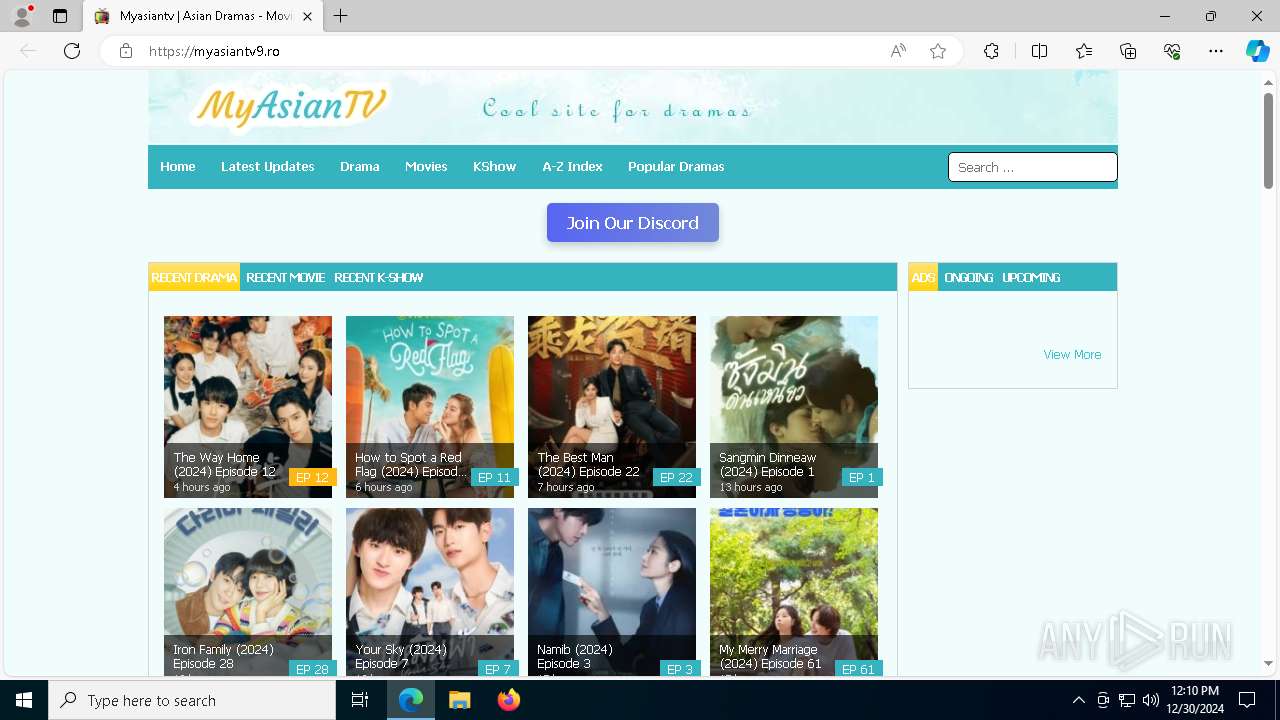The image size is (1280, 720).
Task: Open the notification center icon
Action: [1247, 700]
